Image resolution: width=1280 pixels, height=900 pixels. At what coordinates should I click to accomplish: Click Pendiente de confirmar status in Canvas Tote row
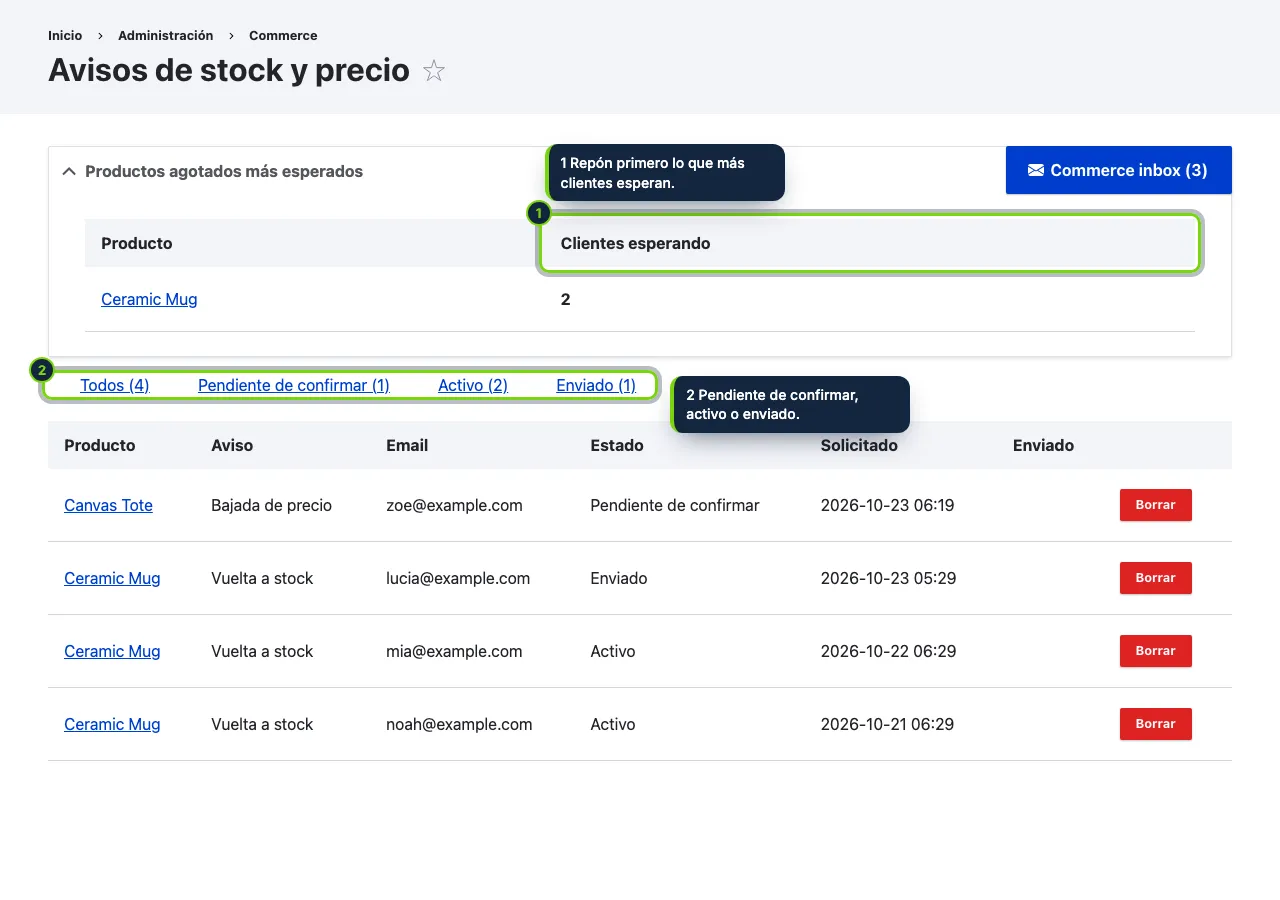point(675,505)
